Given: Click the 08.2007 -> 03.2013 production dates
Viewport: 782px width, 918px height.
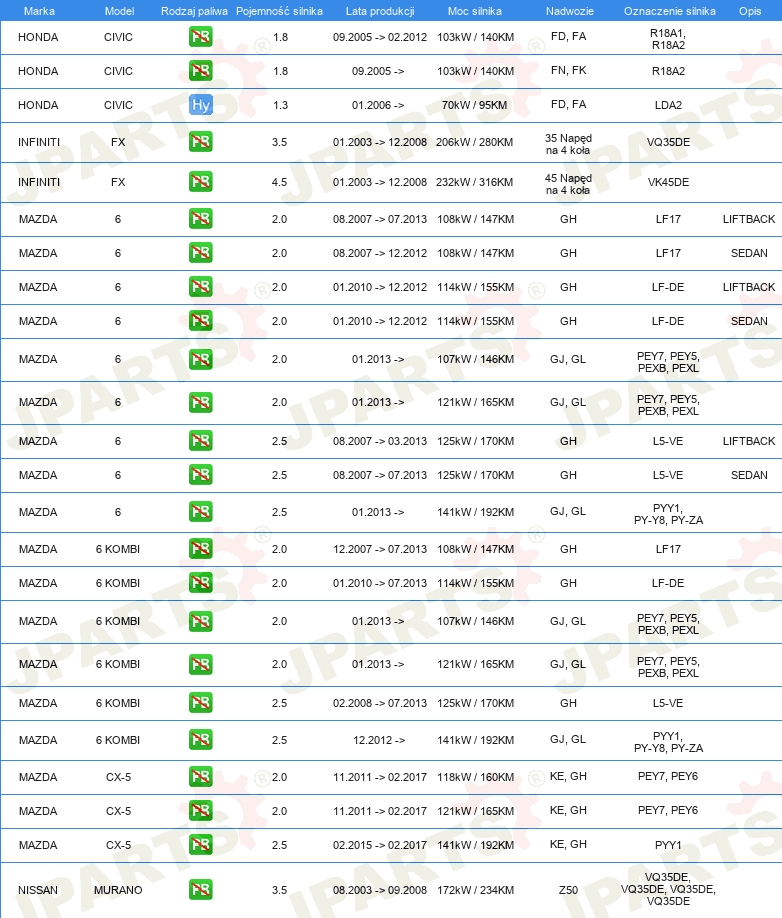Looking at the screenshot, I should [x=380, y=441].
